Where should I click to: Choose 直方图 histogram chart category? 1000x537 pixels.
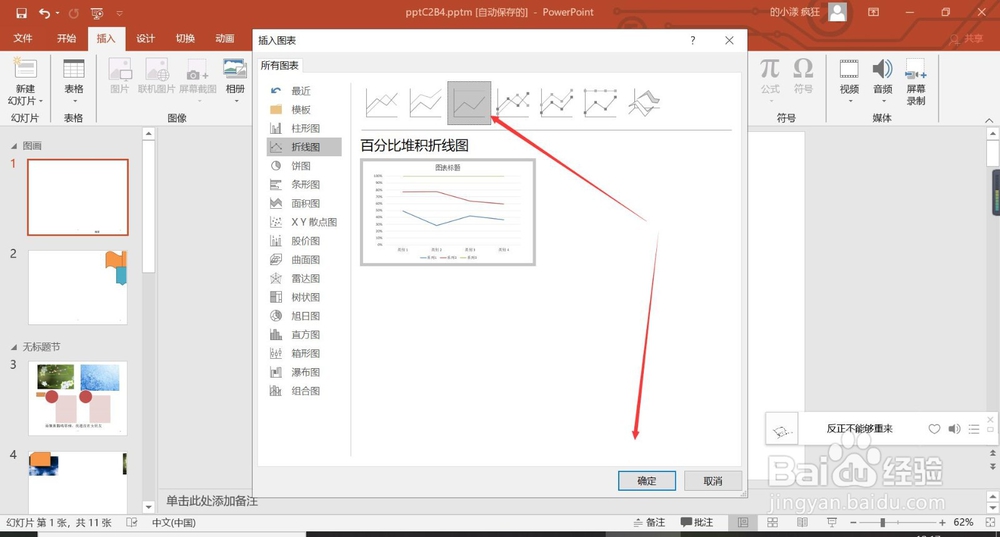point(304,335)
